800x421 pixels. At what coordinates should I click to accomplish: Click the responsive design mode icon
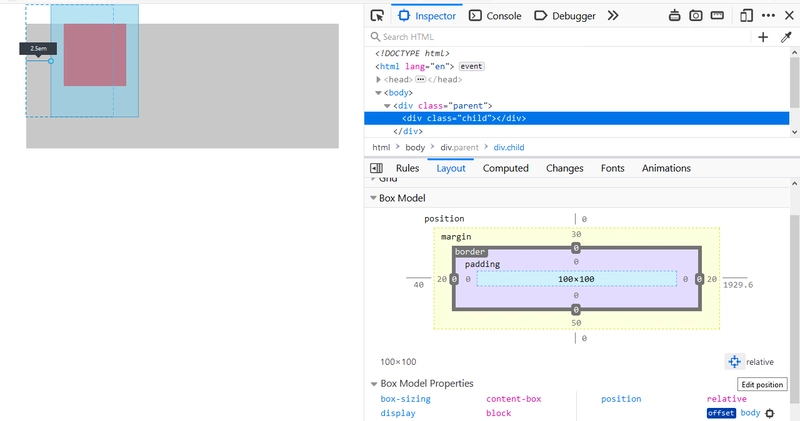pos(746,16)
